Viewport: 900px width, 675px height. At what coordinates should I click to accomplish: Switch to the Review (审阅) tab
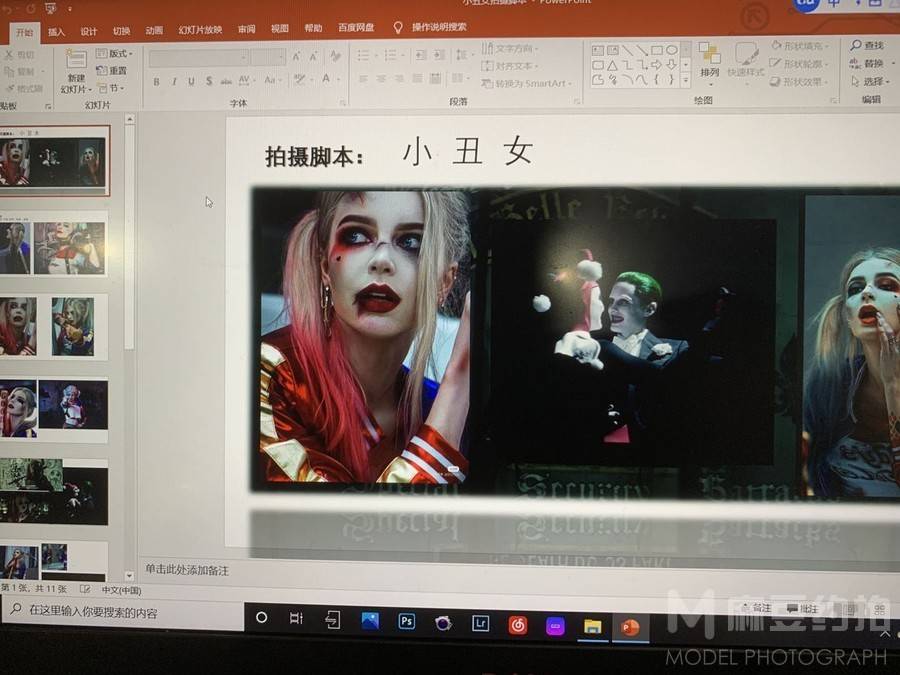click(247, 29)
